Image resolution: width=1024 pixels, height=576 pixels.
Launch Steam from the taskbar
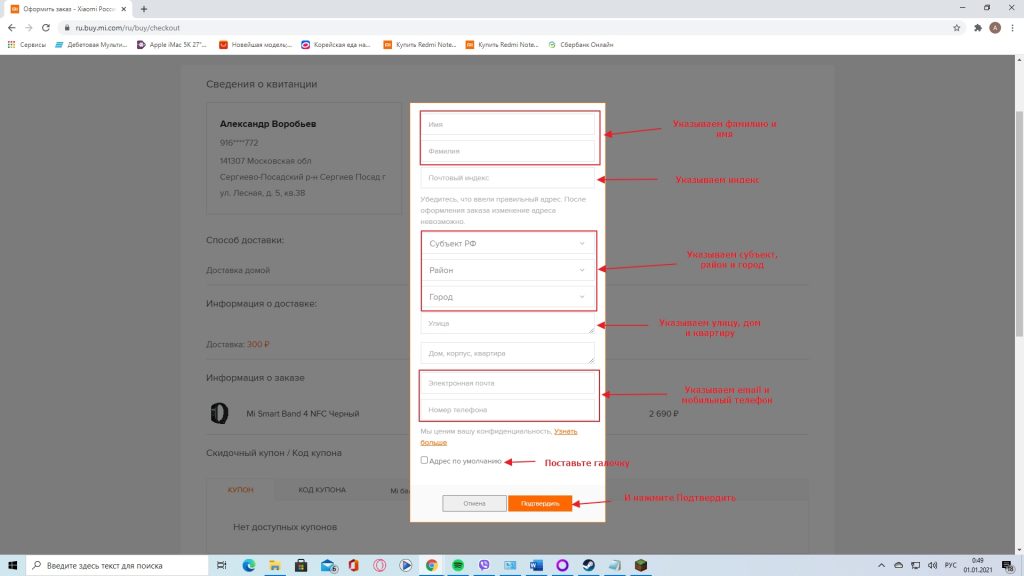(588, 565)
